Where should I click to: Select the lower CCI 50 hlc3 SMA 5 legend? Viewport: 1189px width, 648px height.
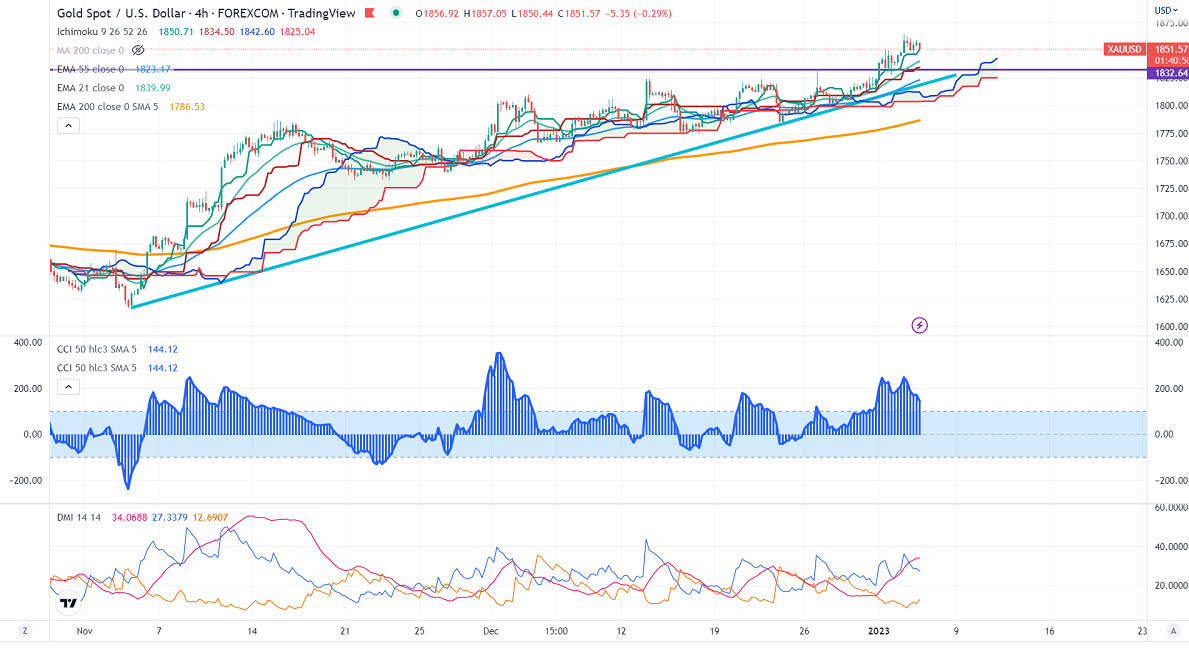(x=97, y=368)
